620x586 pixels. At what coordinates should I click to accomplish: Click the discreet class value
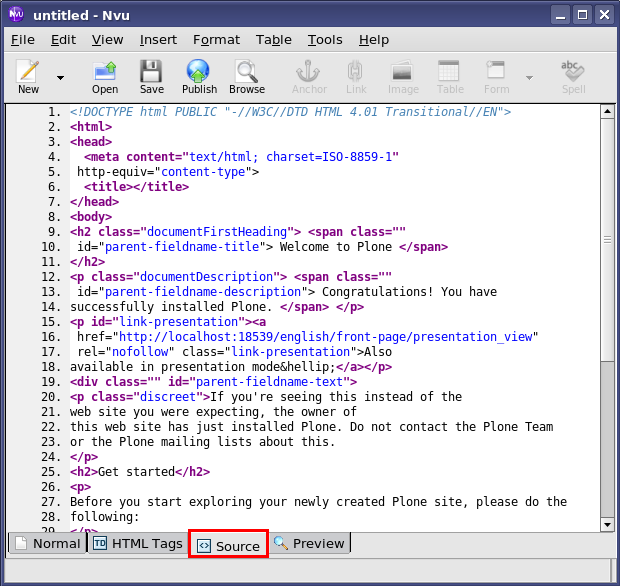(x=168, y=397)
